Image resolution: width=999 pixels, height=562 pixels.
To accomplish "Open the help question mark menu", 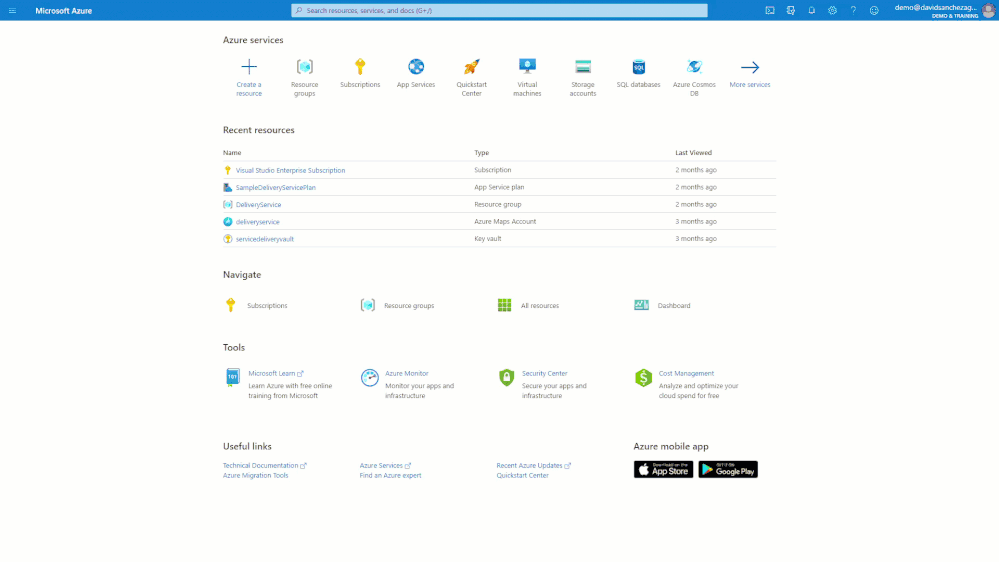I will tap(853, 10).
